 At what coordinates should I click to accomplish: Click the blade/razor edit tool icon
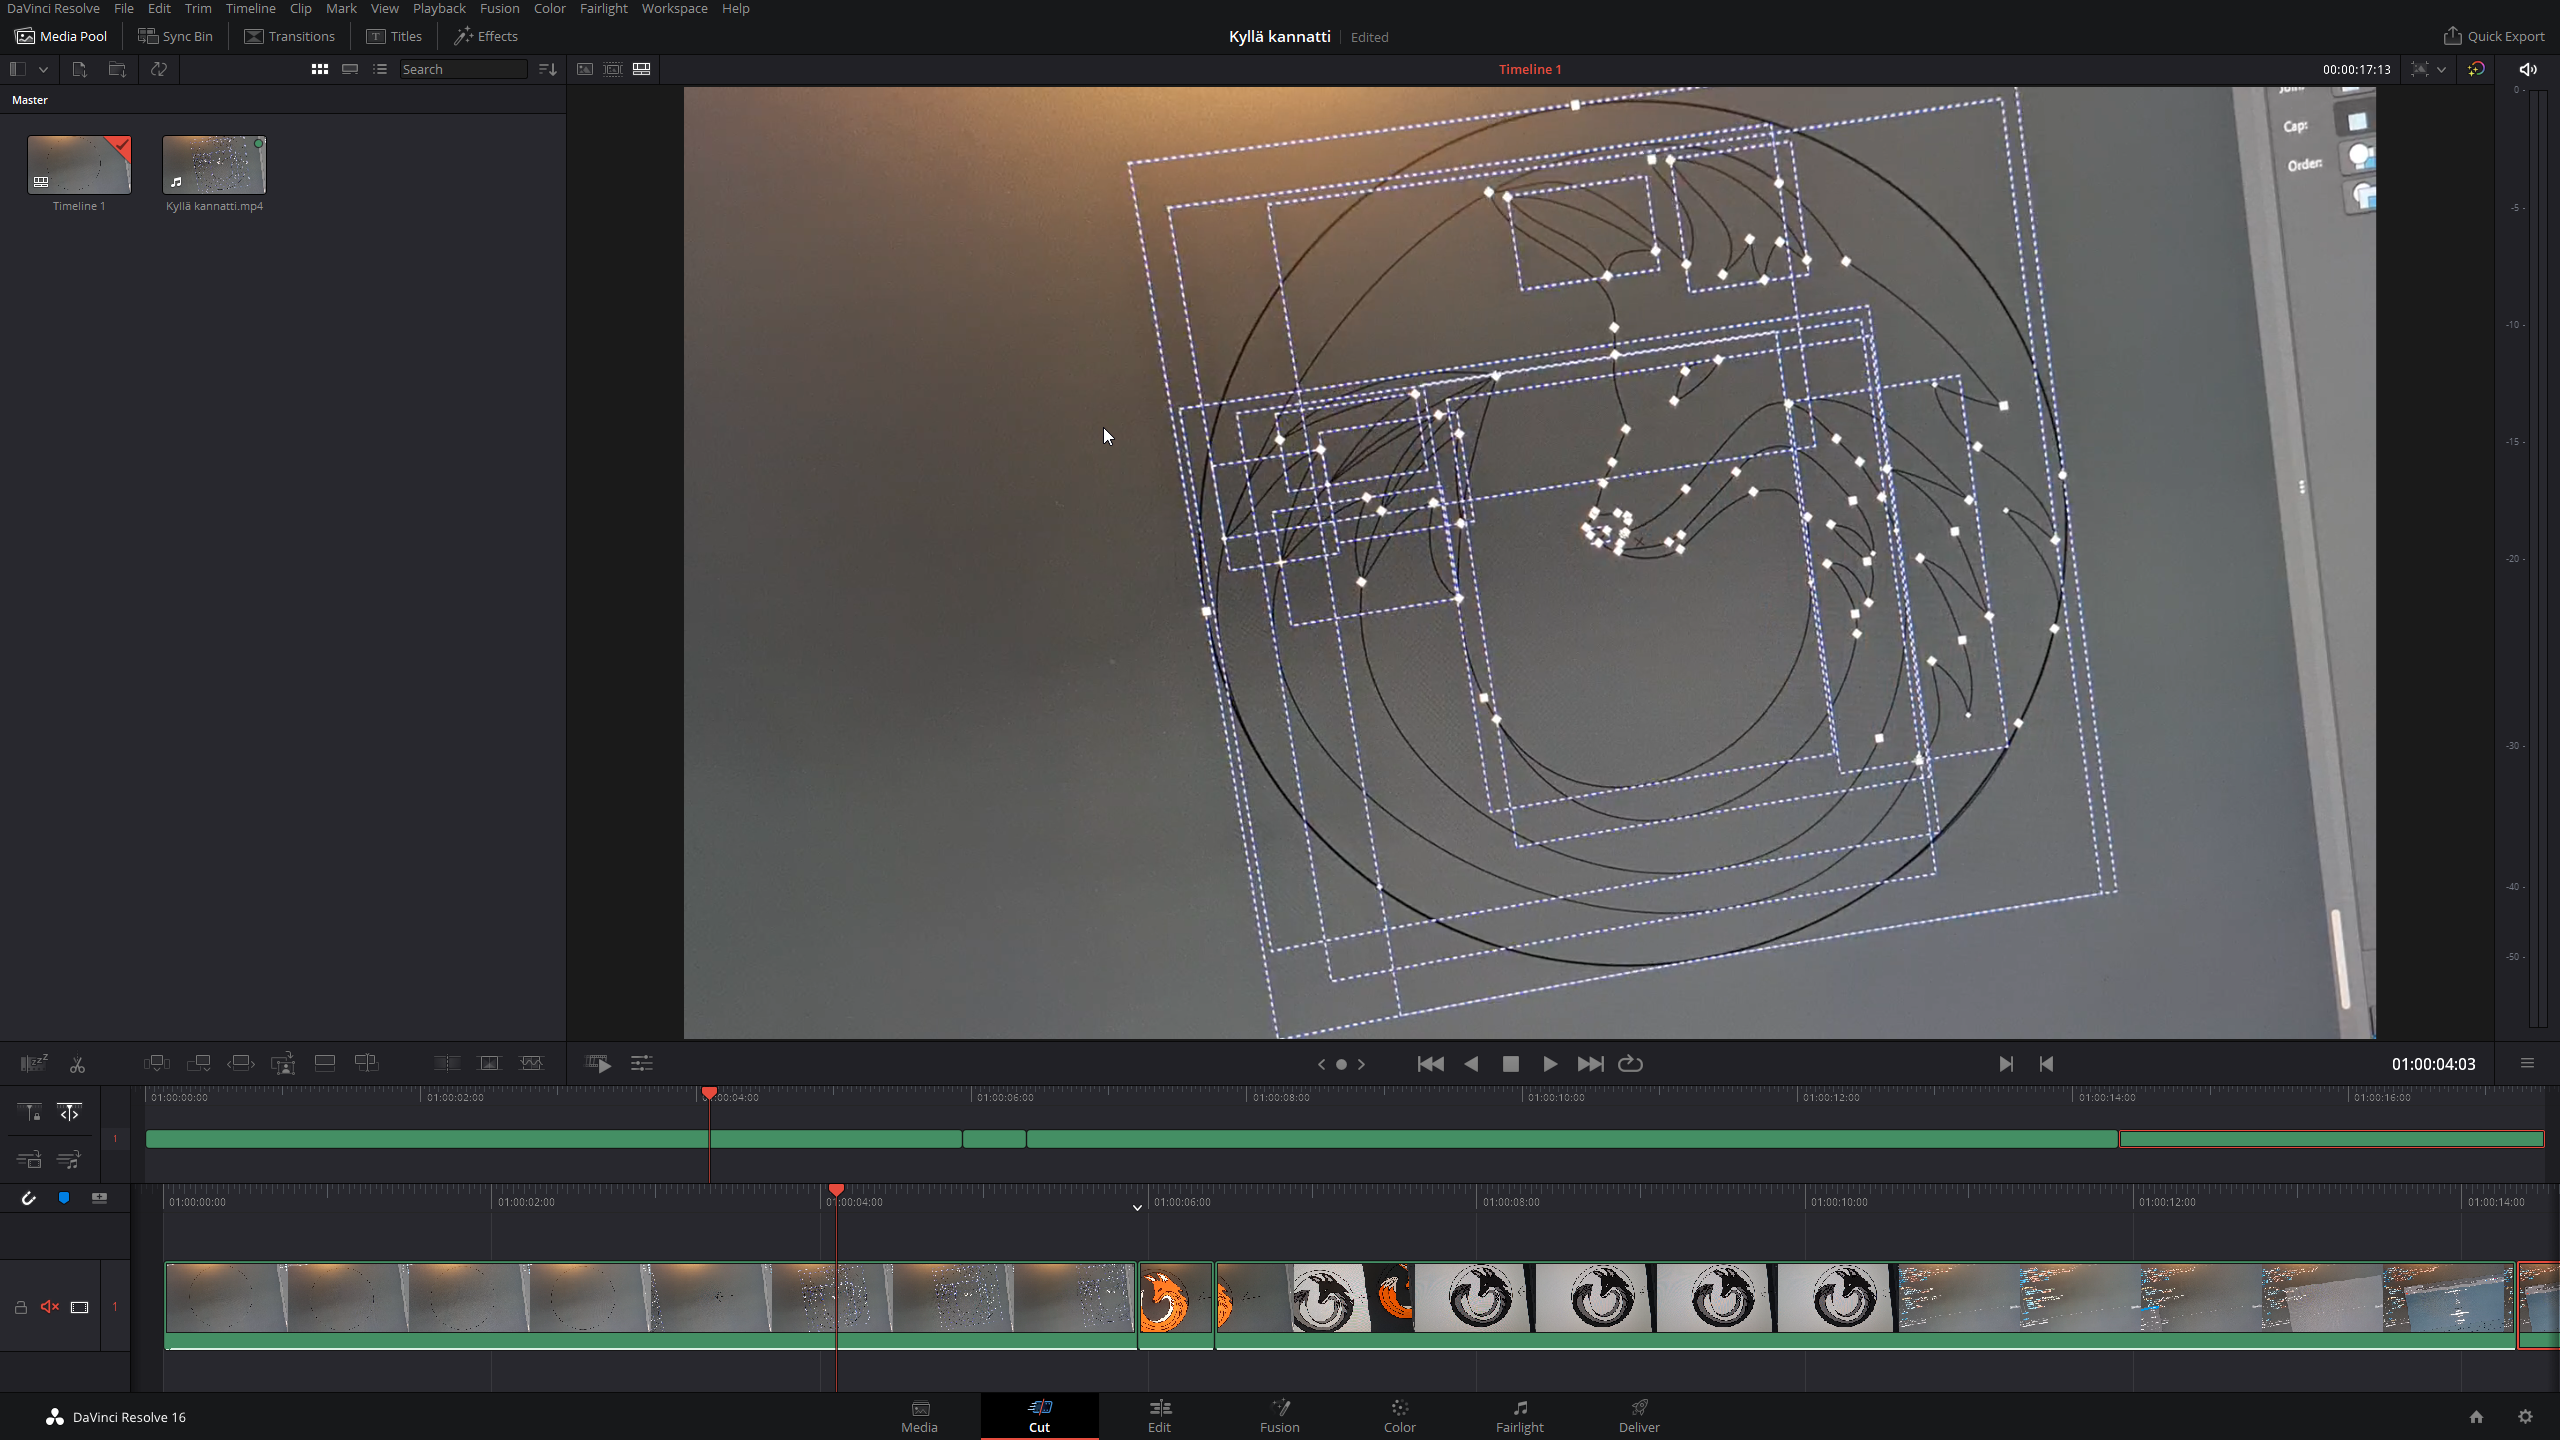76,1062
